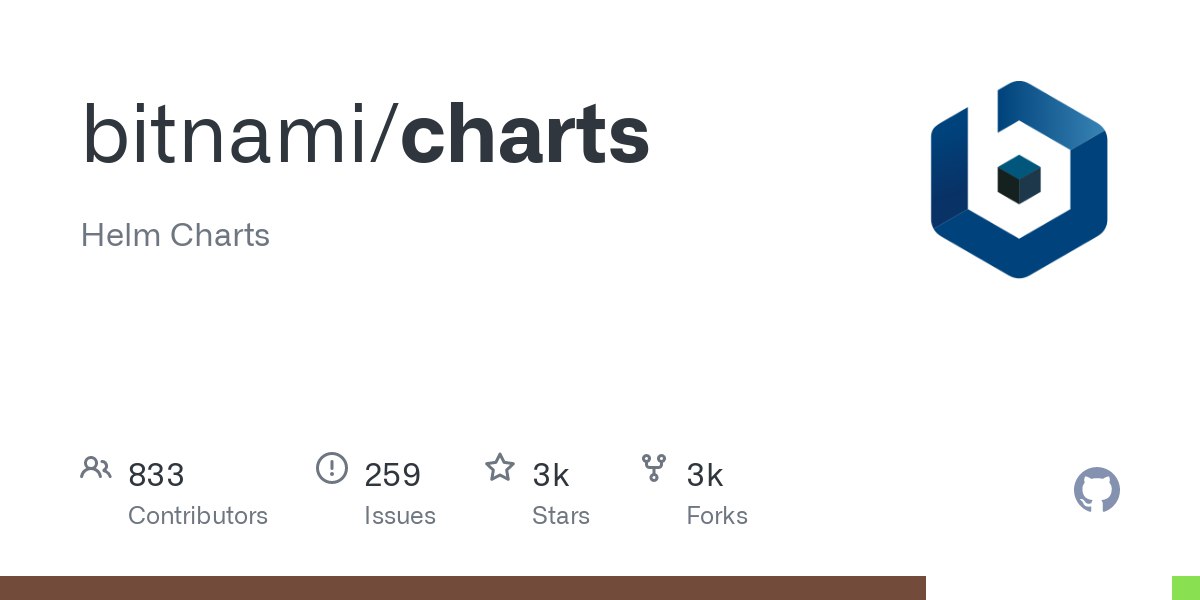Click the brown language bar segment

(463, 588)
